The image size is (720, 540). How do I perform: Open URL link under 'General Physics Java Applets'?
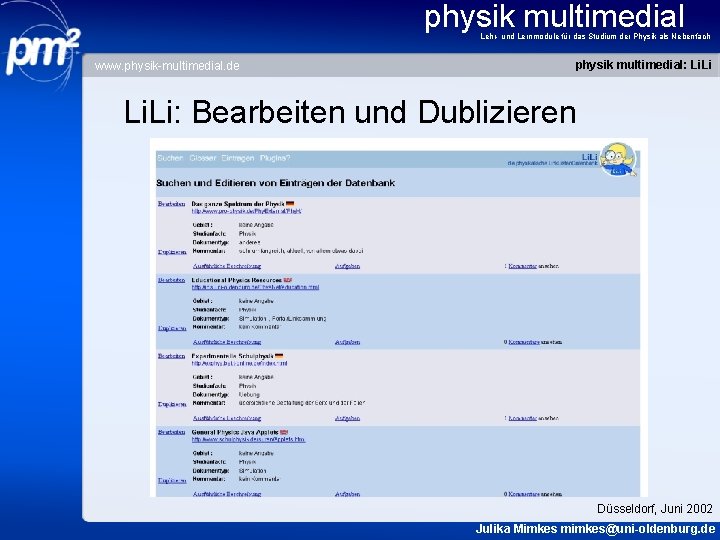[x=248, y=440]
